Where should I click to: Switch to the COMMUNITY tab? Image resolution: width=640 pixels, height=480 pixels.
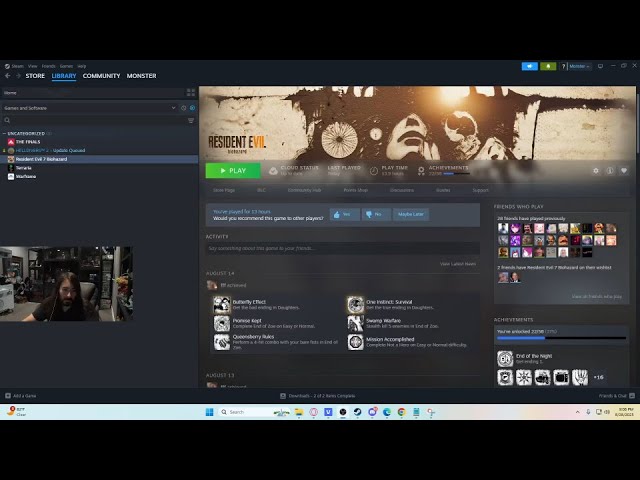(x=101, y=76)
